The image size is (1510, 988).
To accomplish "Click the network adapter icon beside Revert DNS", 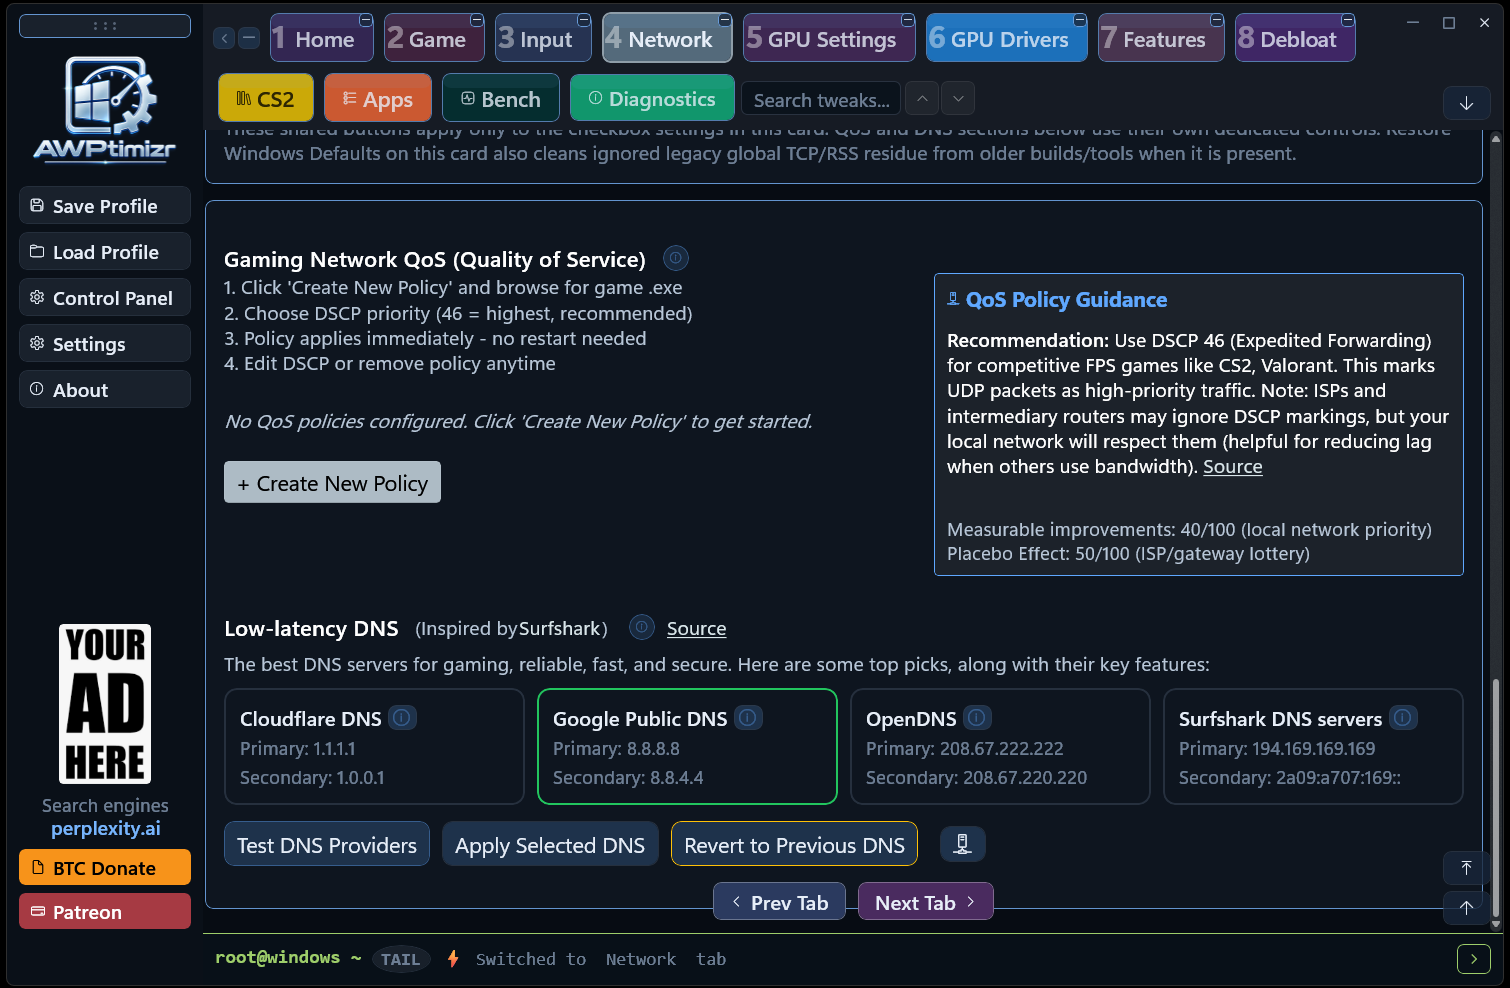I will 962,844.
